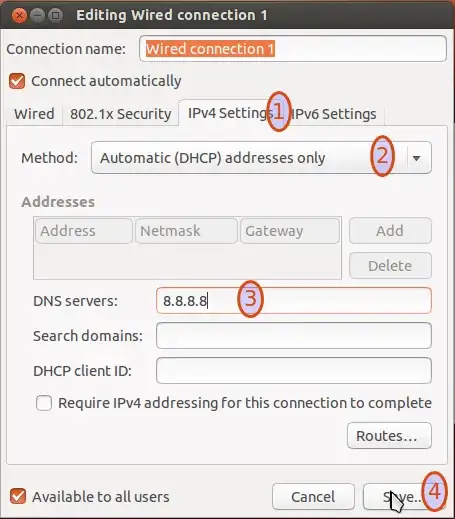Open the Method dropdown arrow
The width and height of the screenshot is (455, 519).
(x=416, y=158)
